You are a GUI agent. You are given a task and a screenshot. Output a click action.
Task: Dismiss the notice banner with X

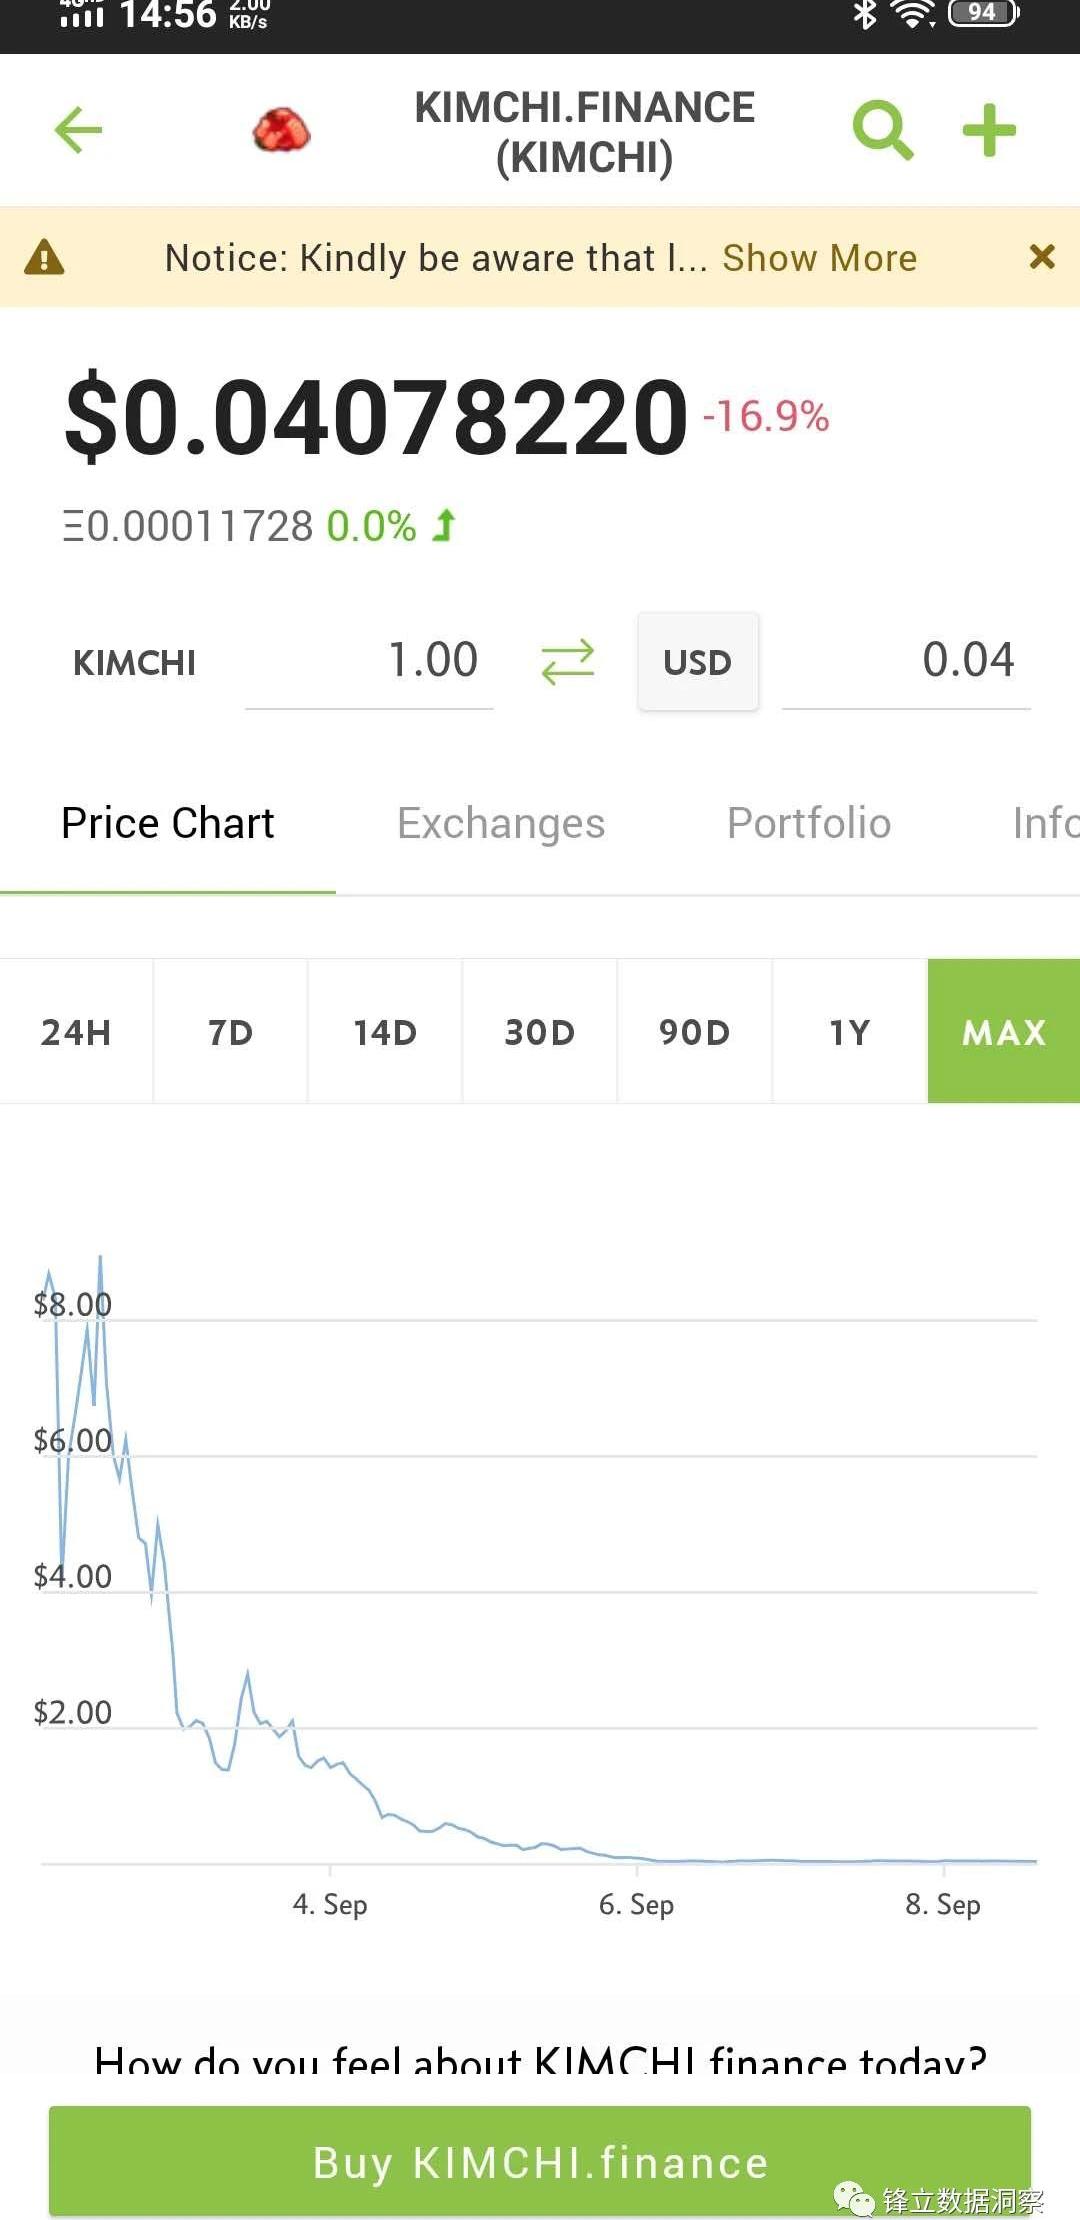[1042, 257]
